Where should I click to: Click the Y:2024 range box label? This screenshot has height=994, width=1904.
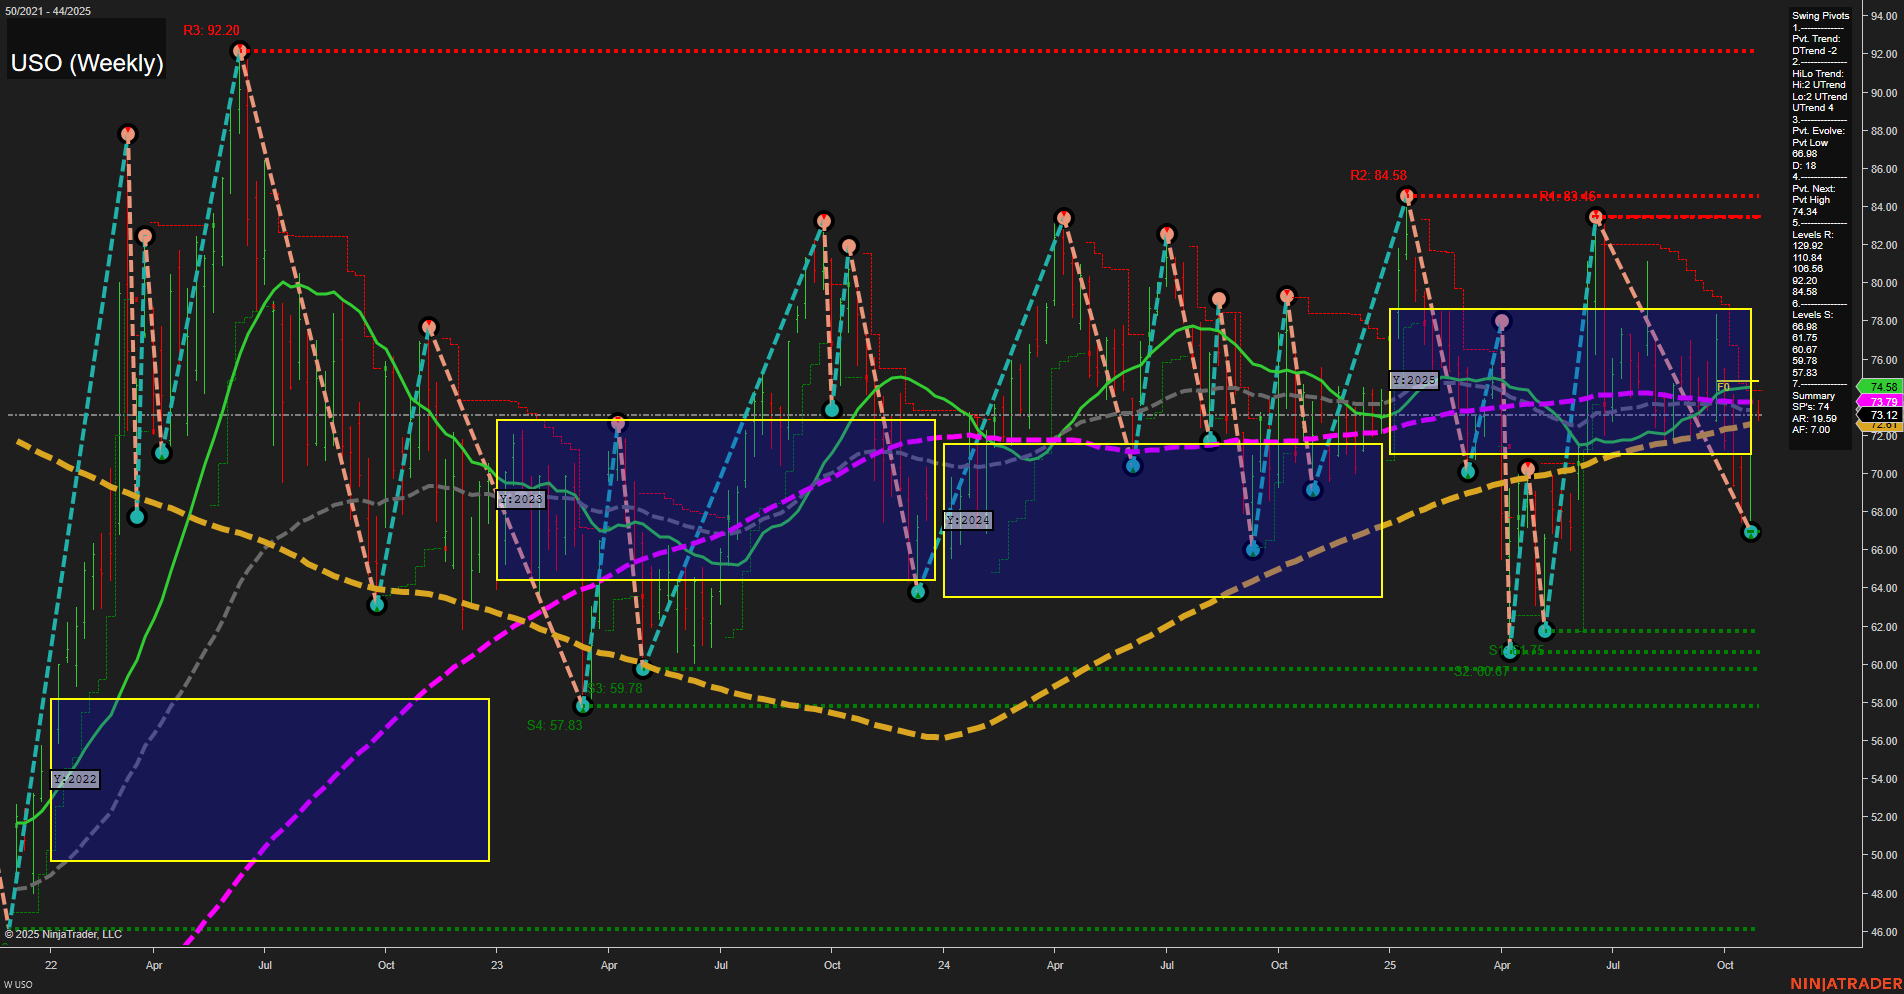(x=967, y=519)
